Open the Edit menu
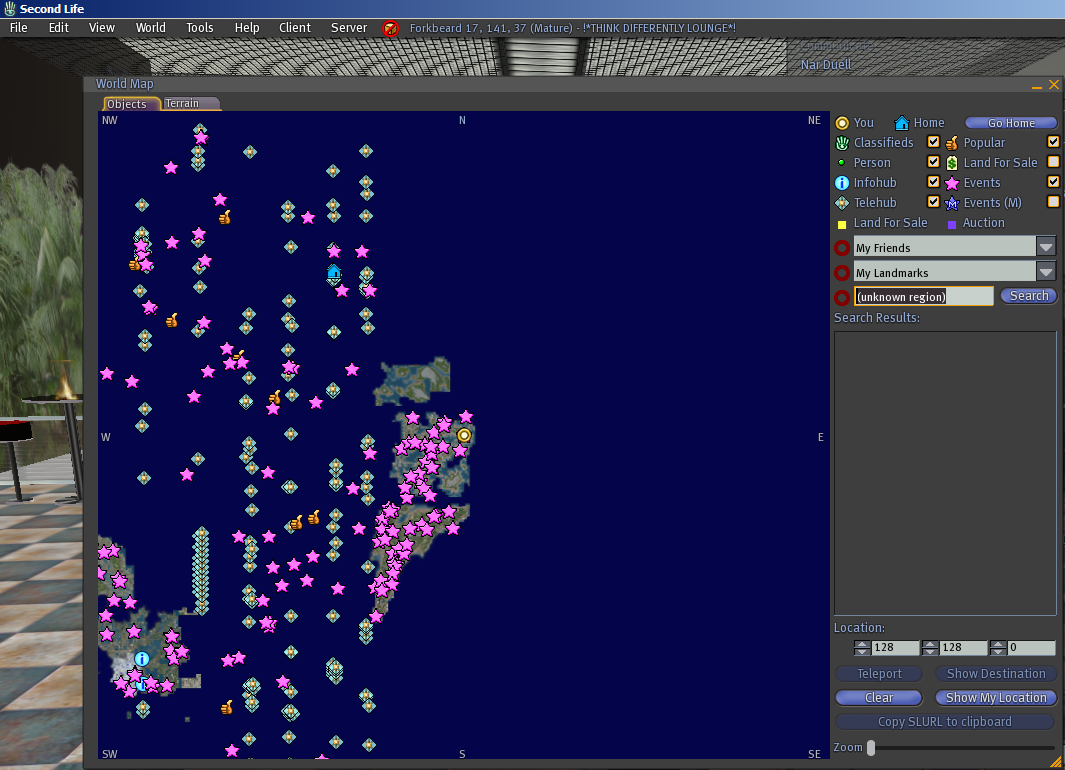 (59, 28)
